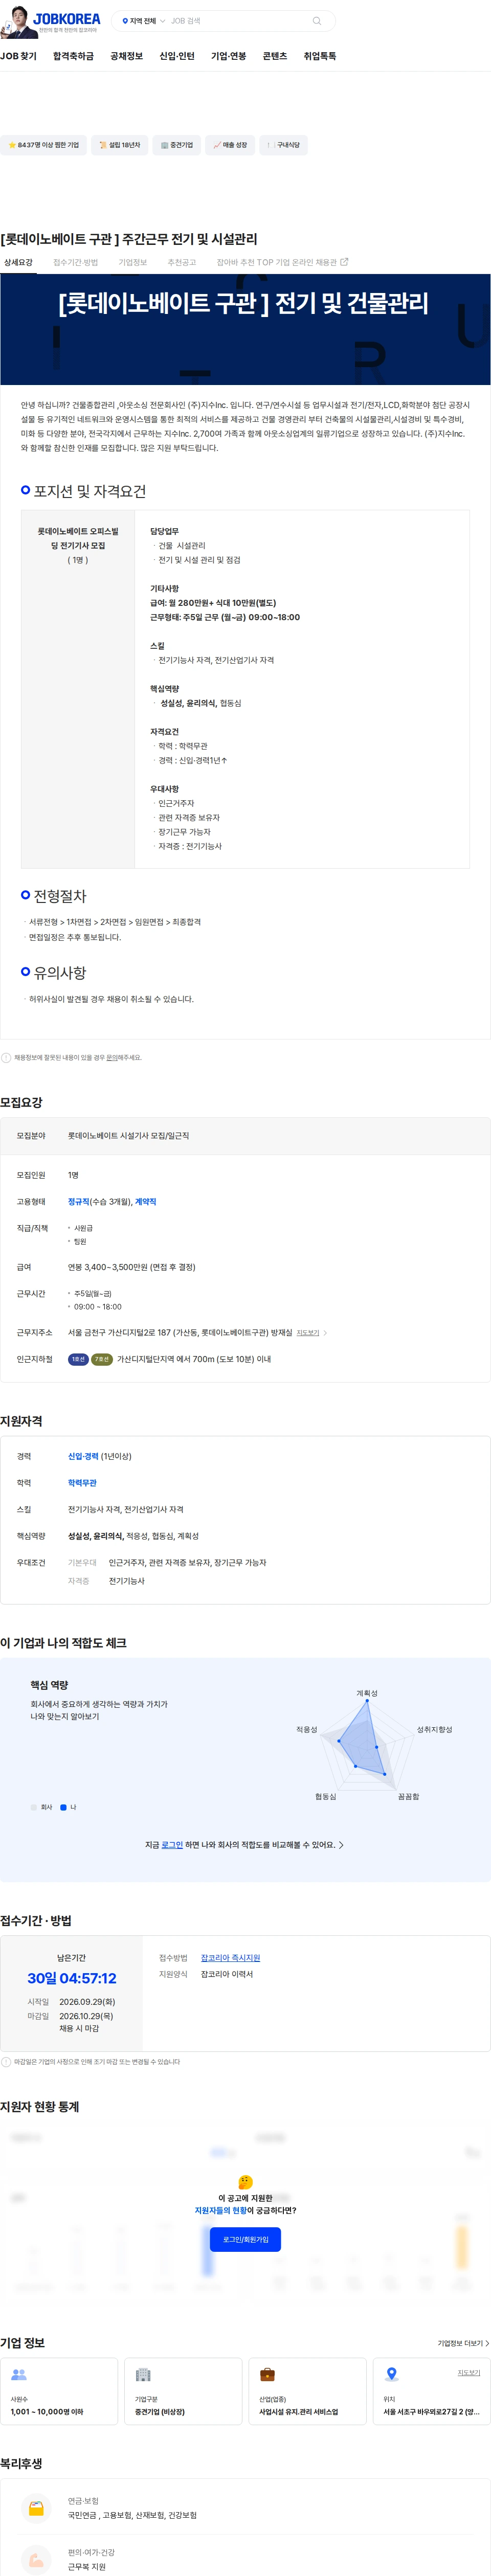Click the 7호선 subway line badge
491x2576 pixels.
[x=102, y=1359]
